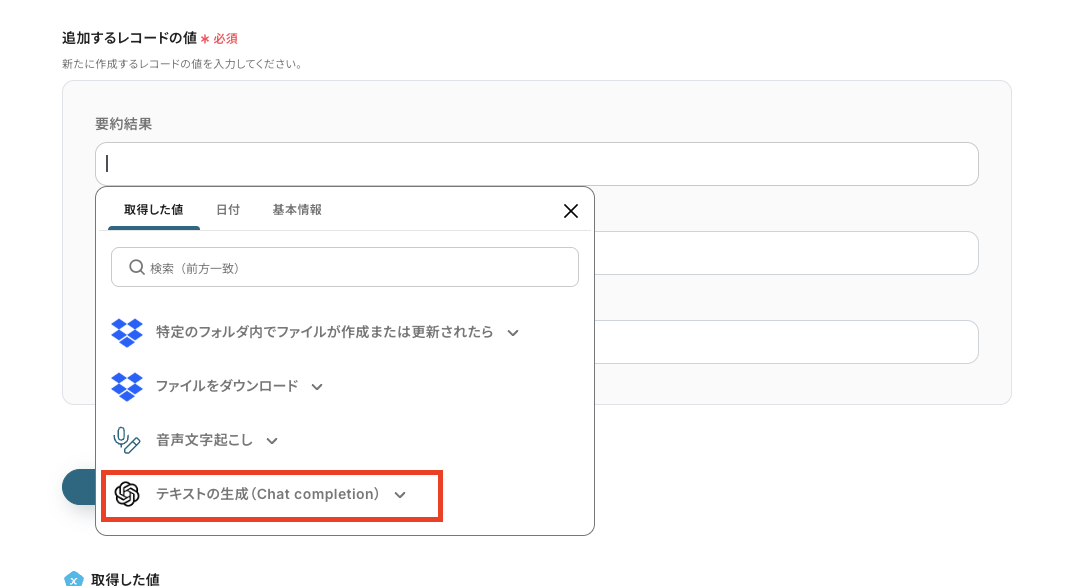Select the ファイルをダウンロード row text
Image resolution: width=1080 pixels, height=586 pixels.
(x=227, y=386)
